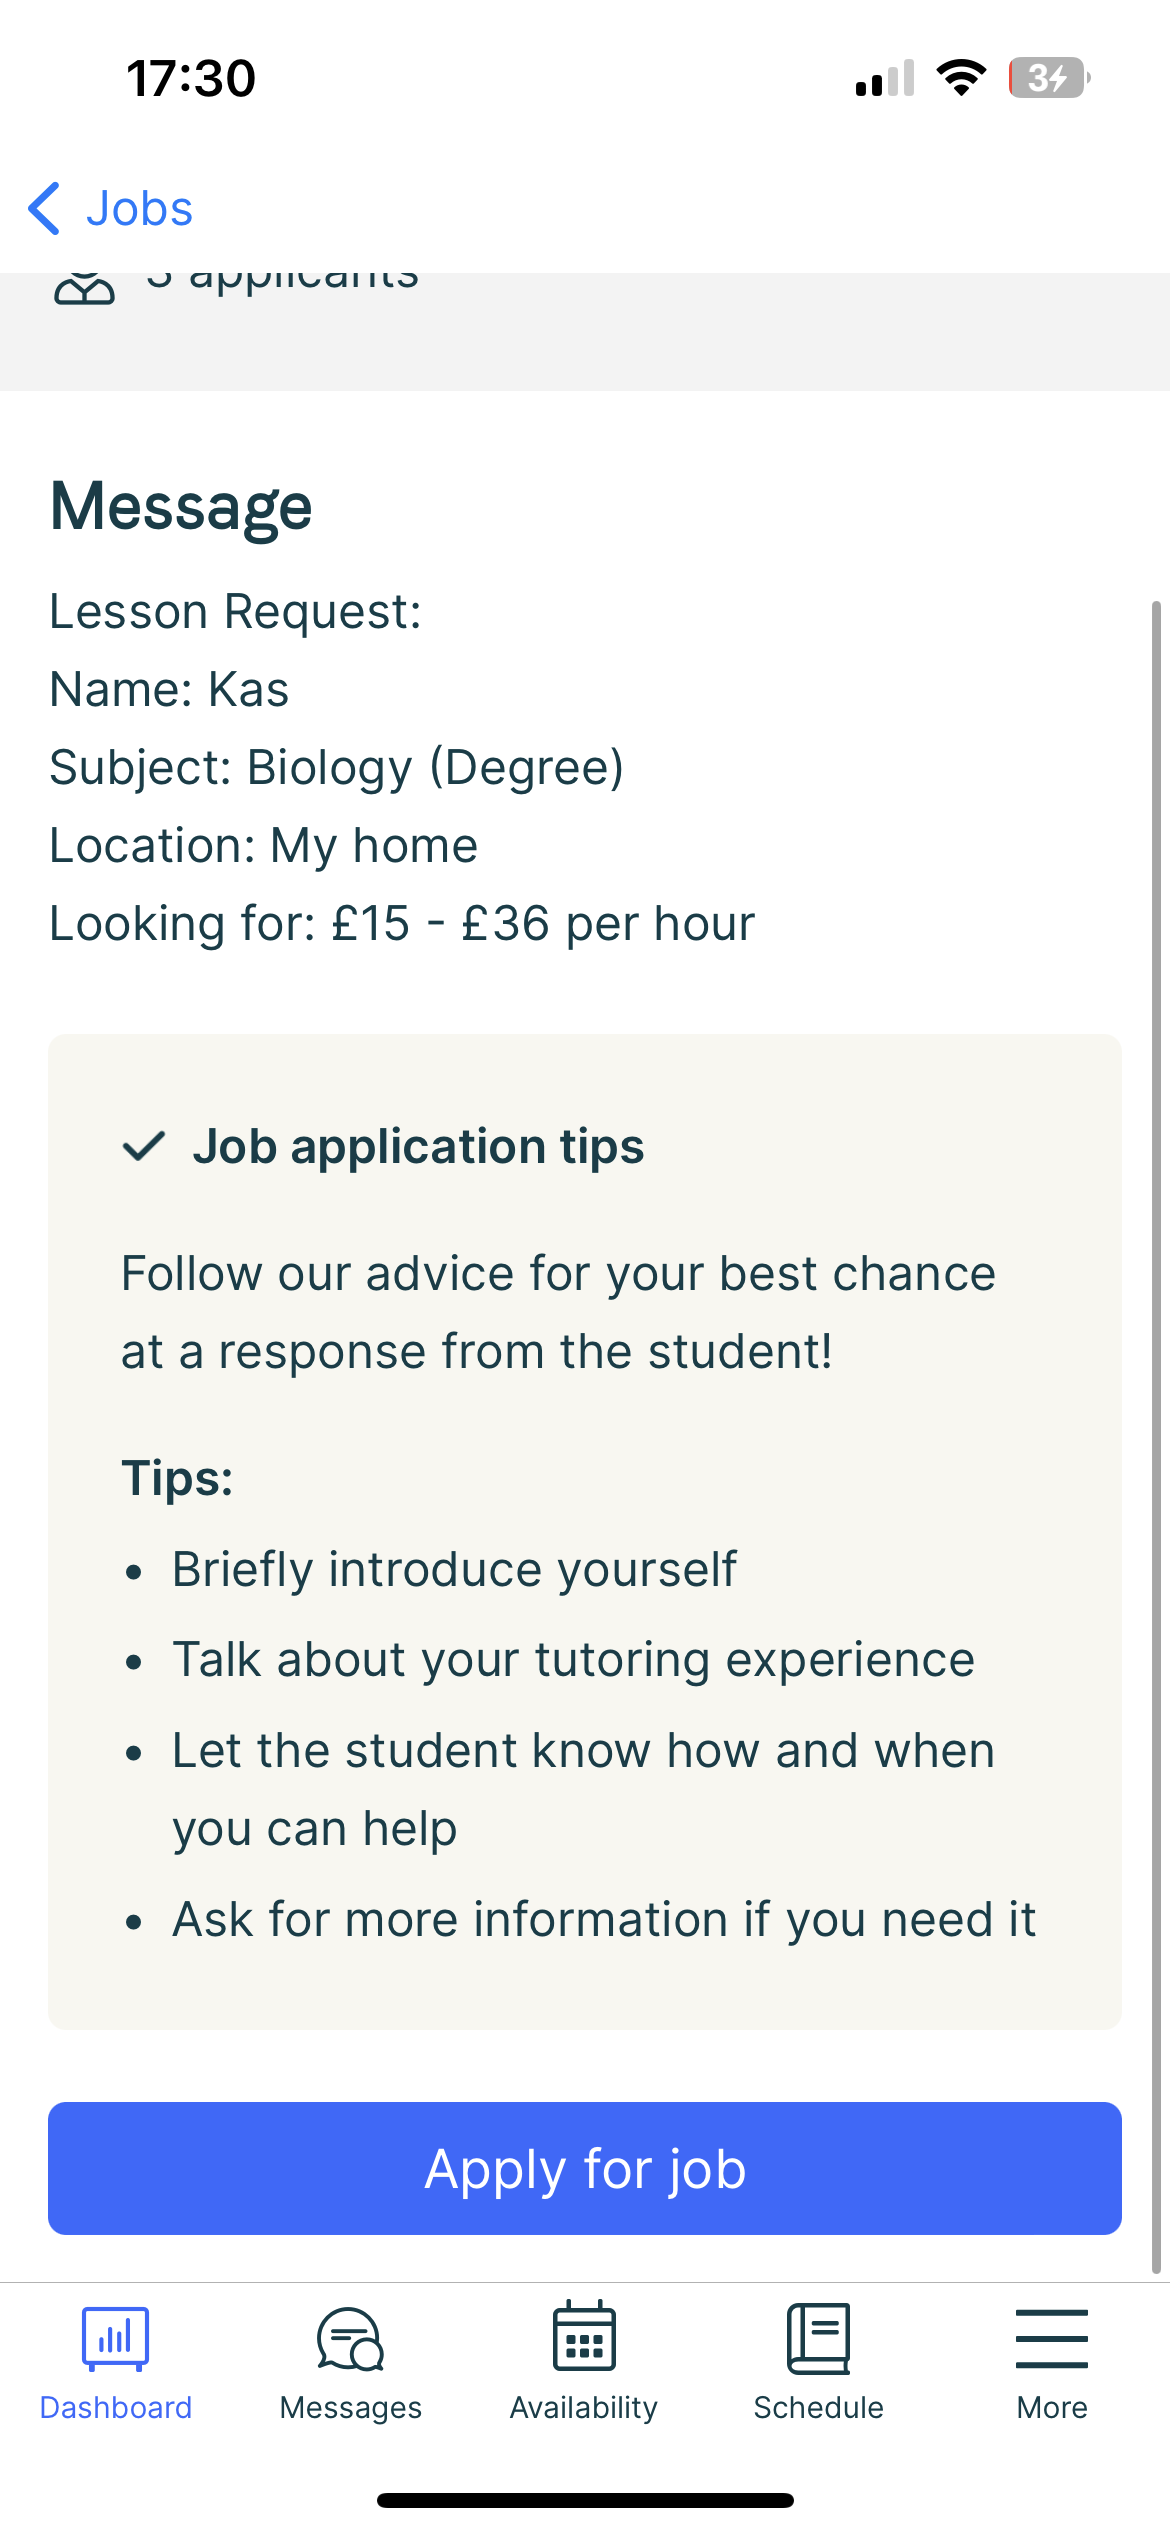
Task: Tap the Job application tips heading
Action: 418,1146
